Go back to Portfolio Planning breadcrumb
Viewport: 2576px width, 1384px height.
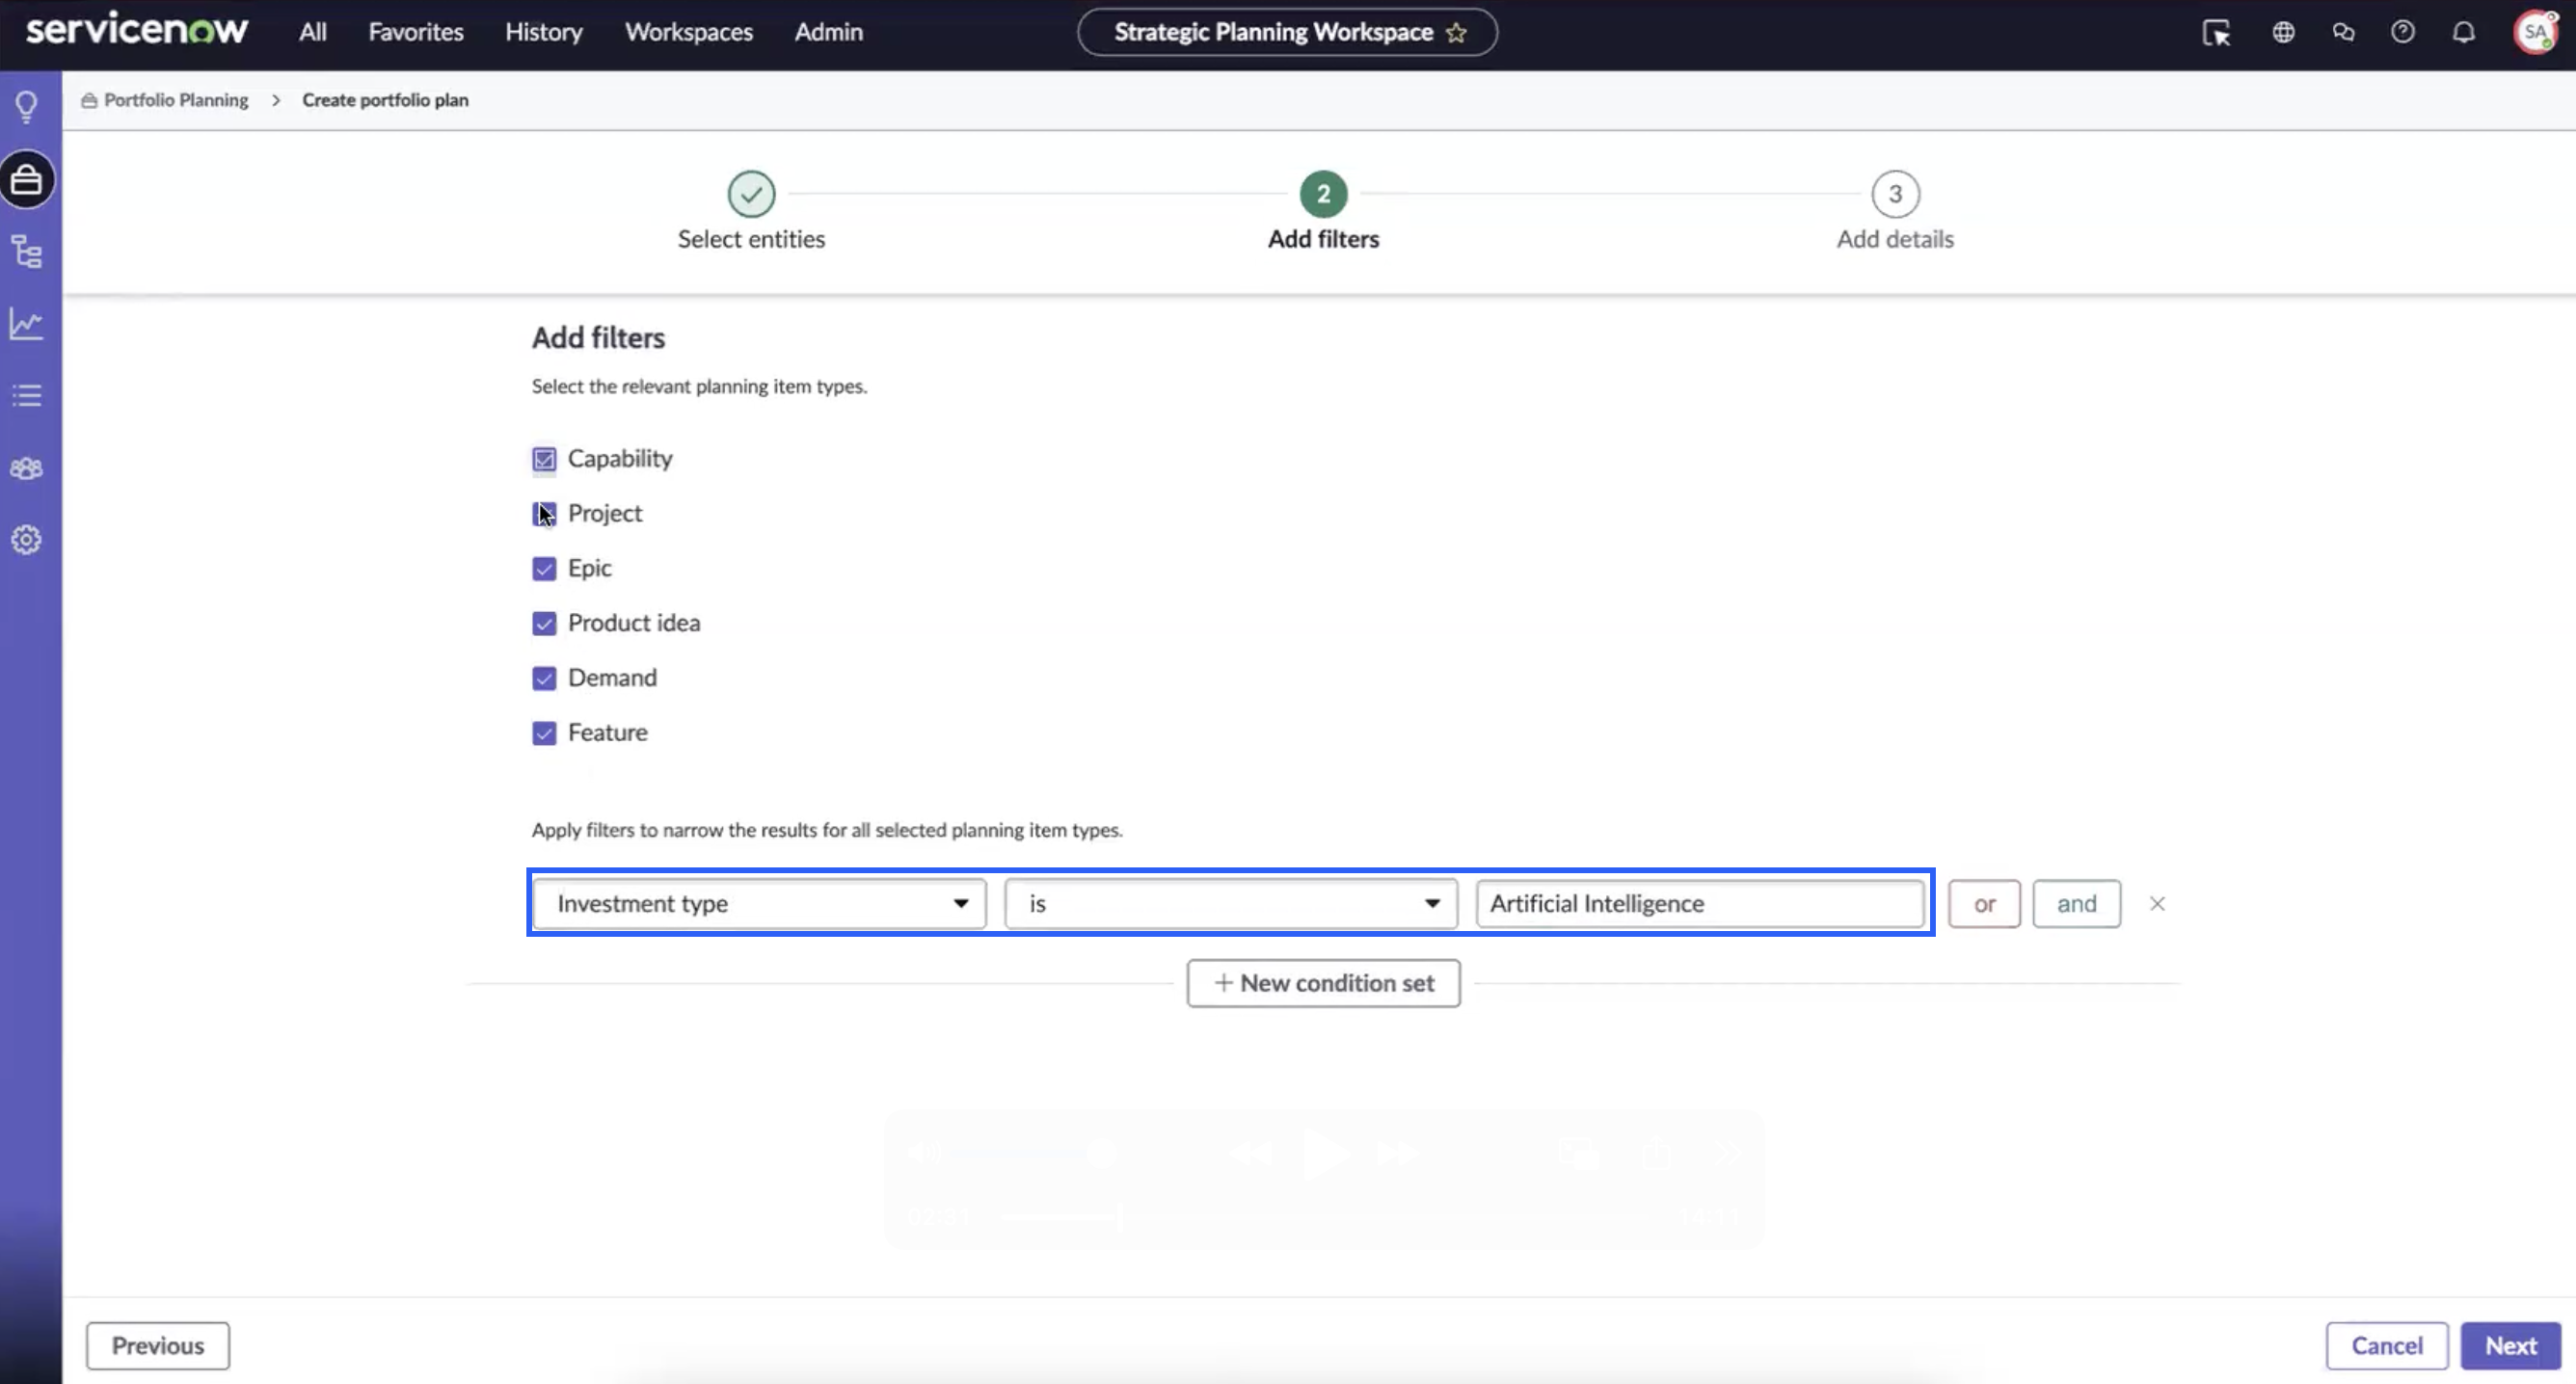point(176,100)
